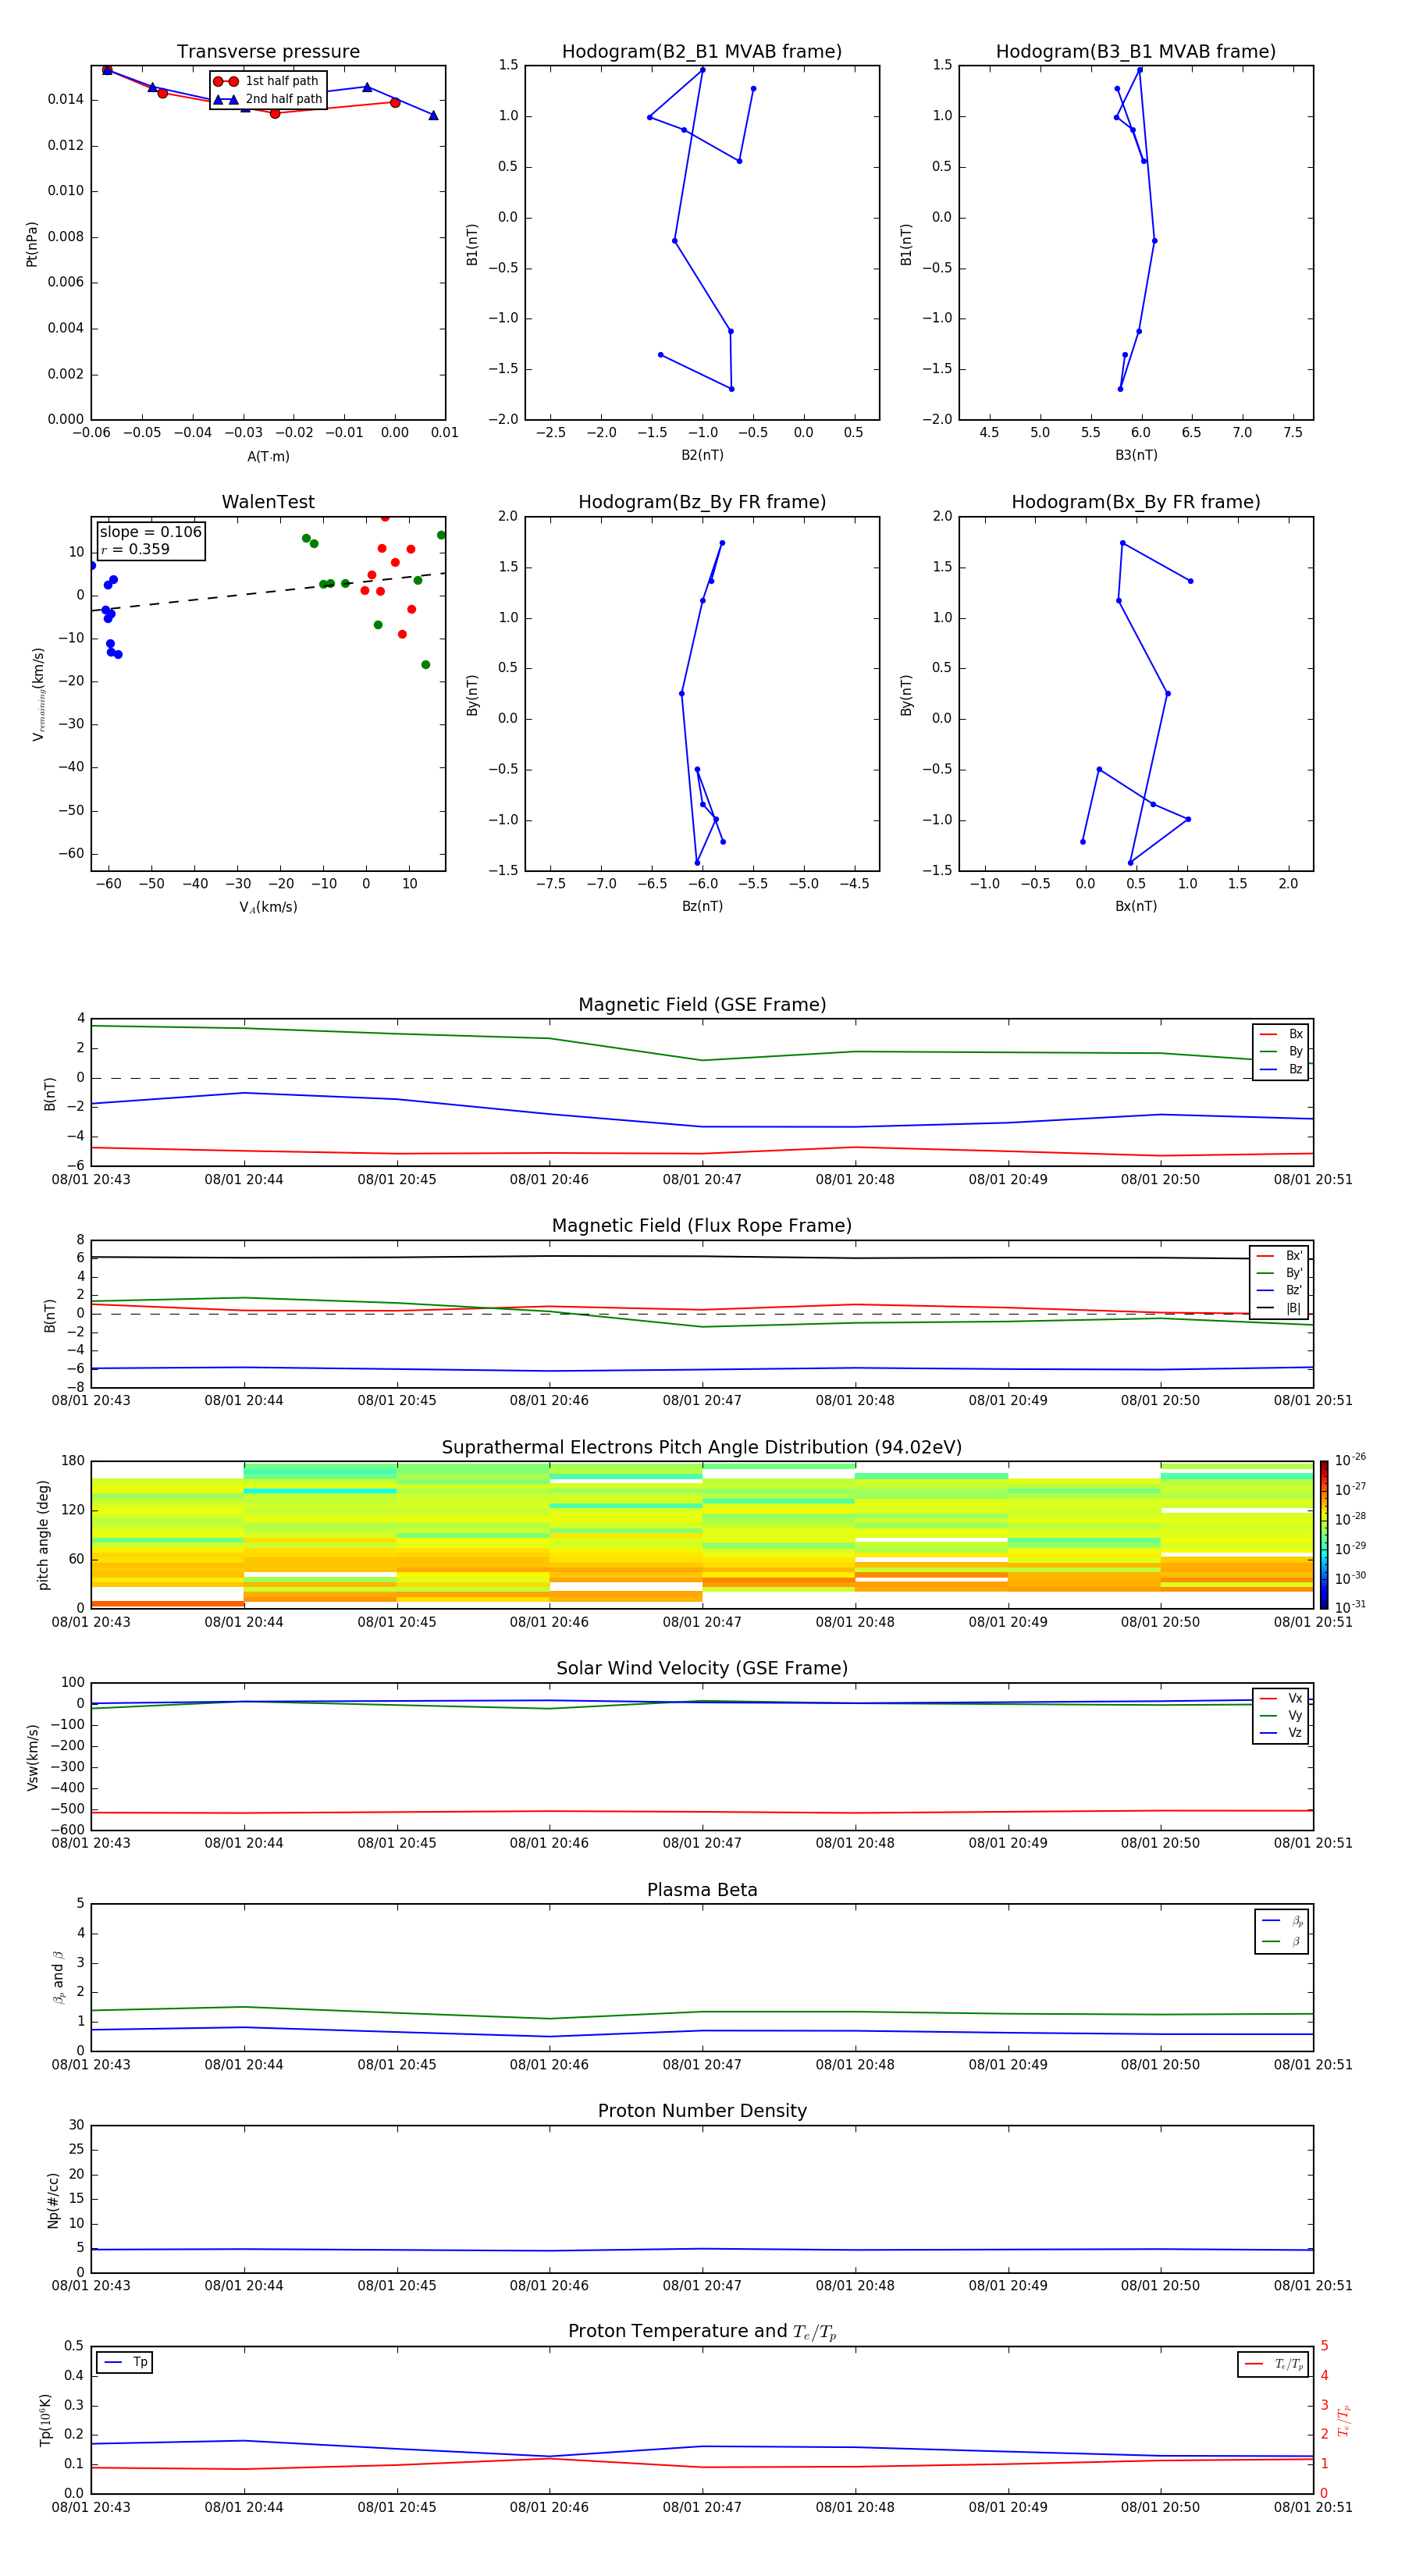Viewport: 1405px width, 2576px height.
Task: Click By entry in GSE legend
Action: coord(1281,1051)
